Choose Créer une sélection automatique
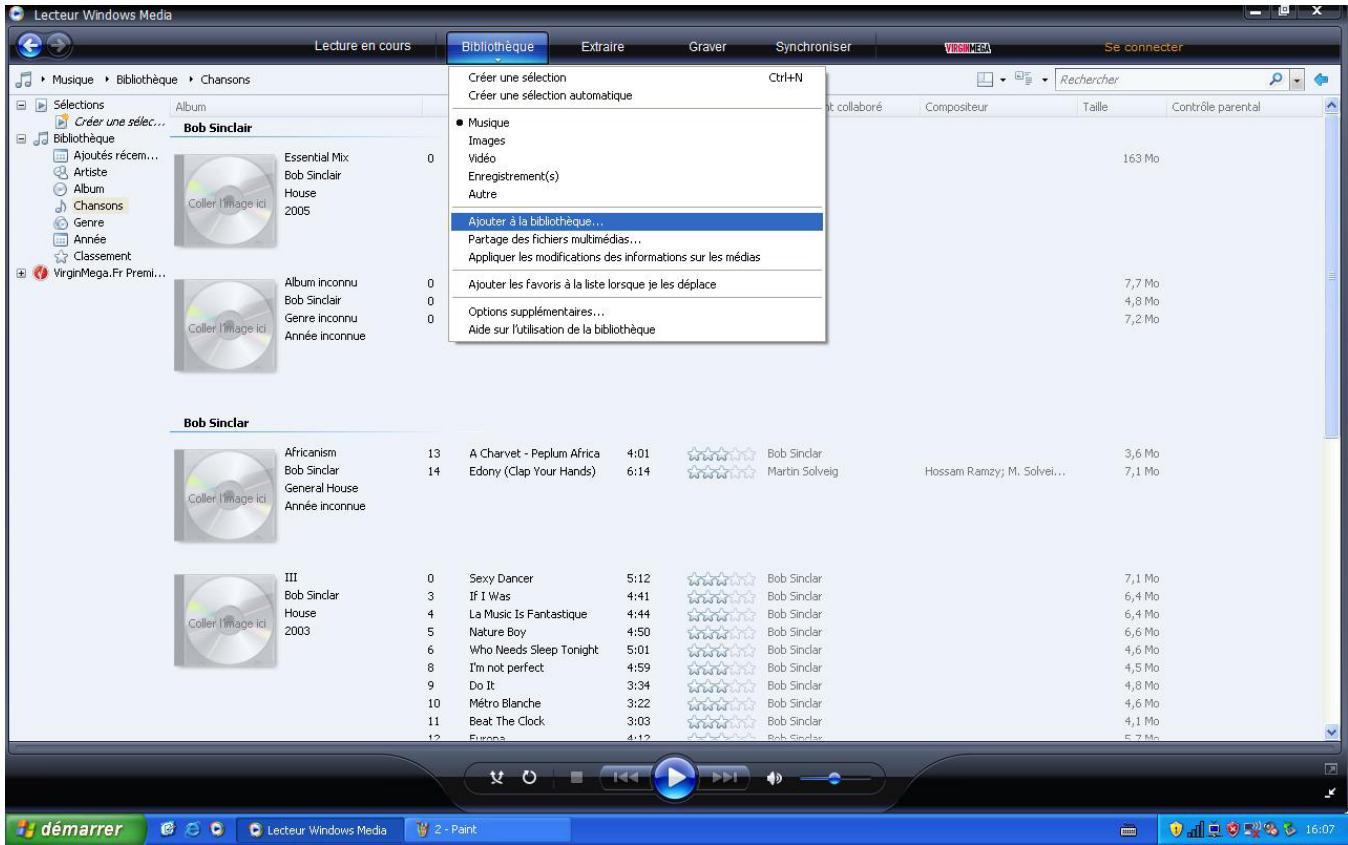This screenshot has width=1348, height=845. (x=637, y=95)
